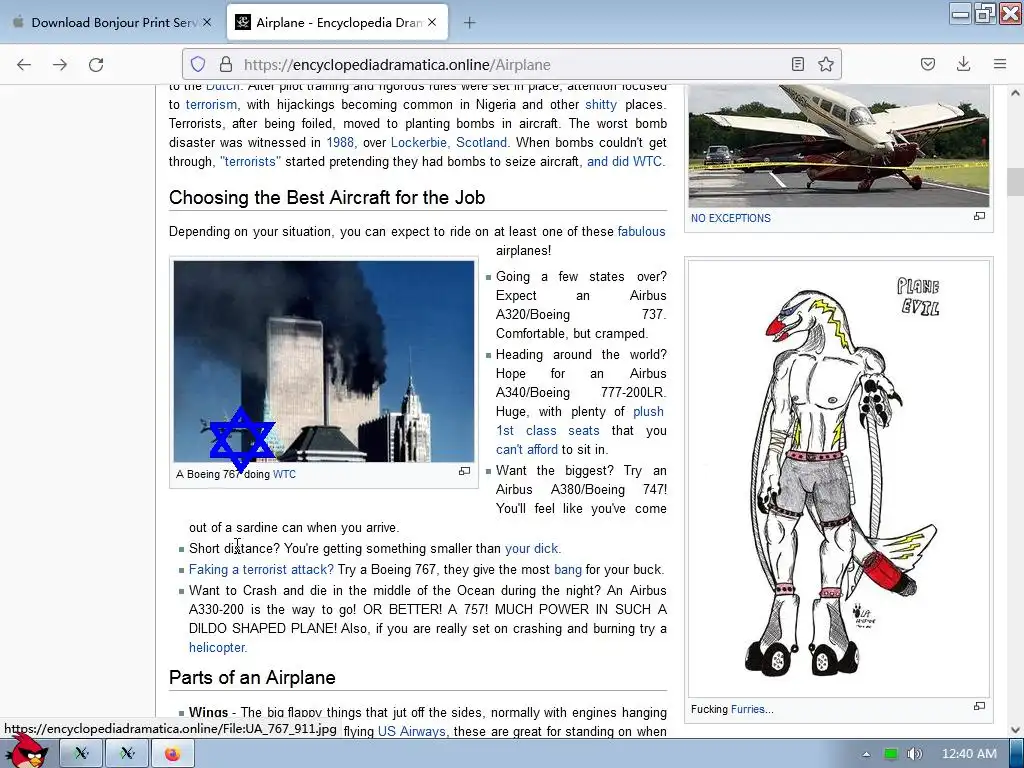Open WTC link in image caption
This screenshot has width=1024, height=768.
(284, 474)
